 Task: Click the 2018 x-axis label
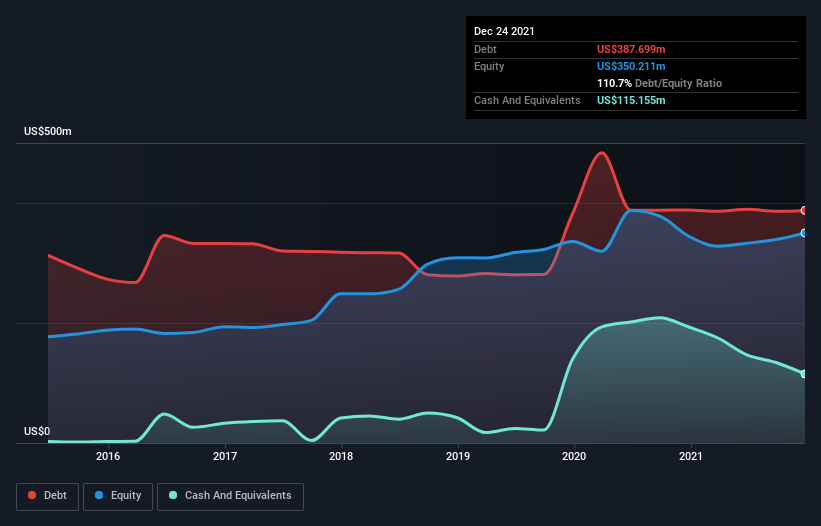341,456
